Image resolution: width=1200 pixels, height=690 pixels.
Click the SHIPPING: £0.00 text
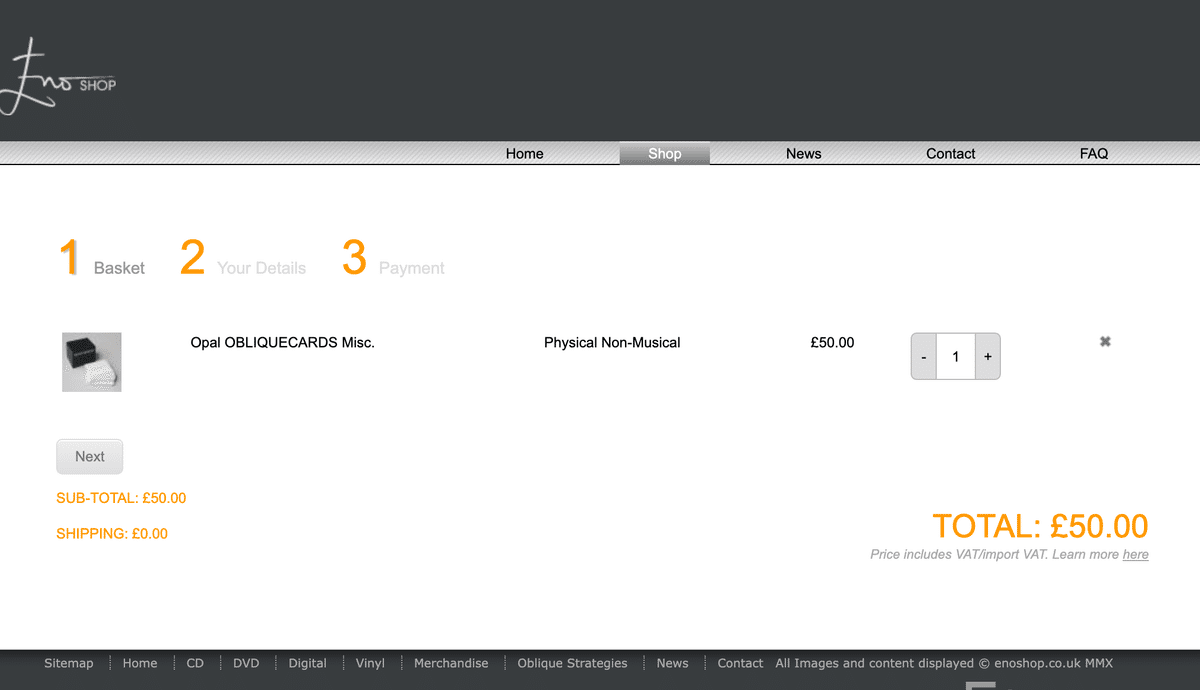click(112, 533)
